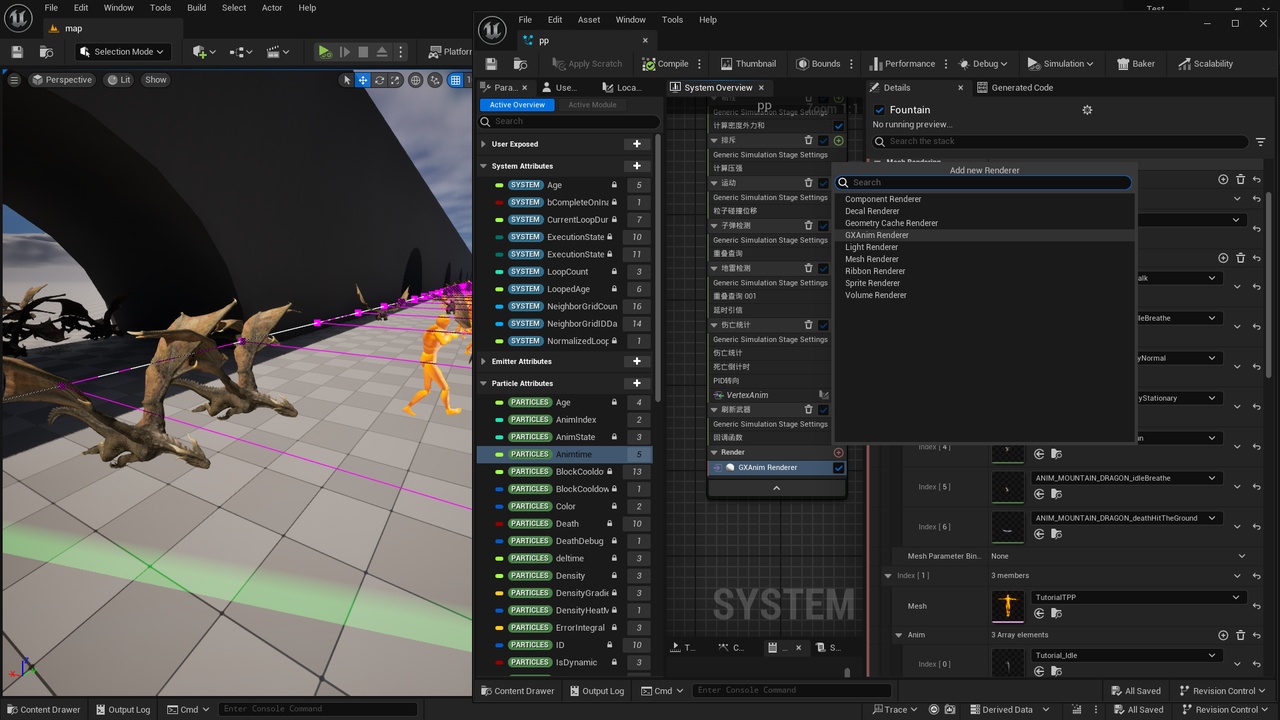Click the Add new Renderer search field
The height and width of the screenshot is (720, 1280).
pos(984,183)
